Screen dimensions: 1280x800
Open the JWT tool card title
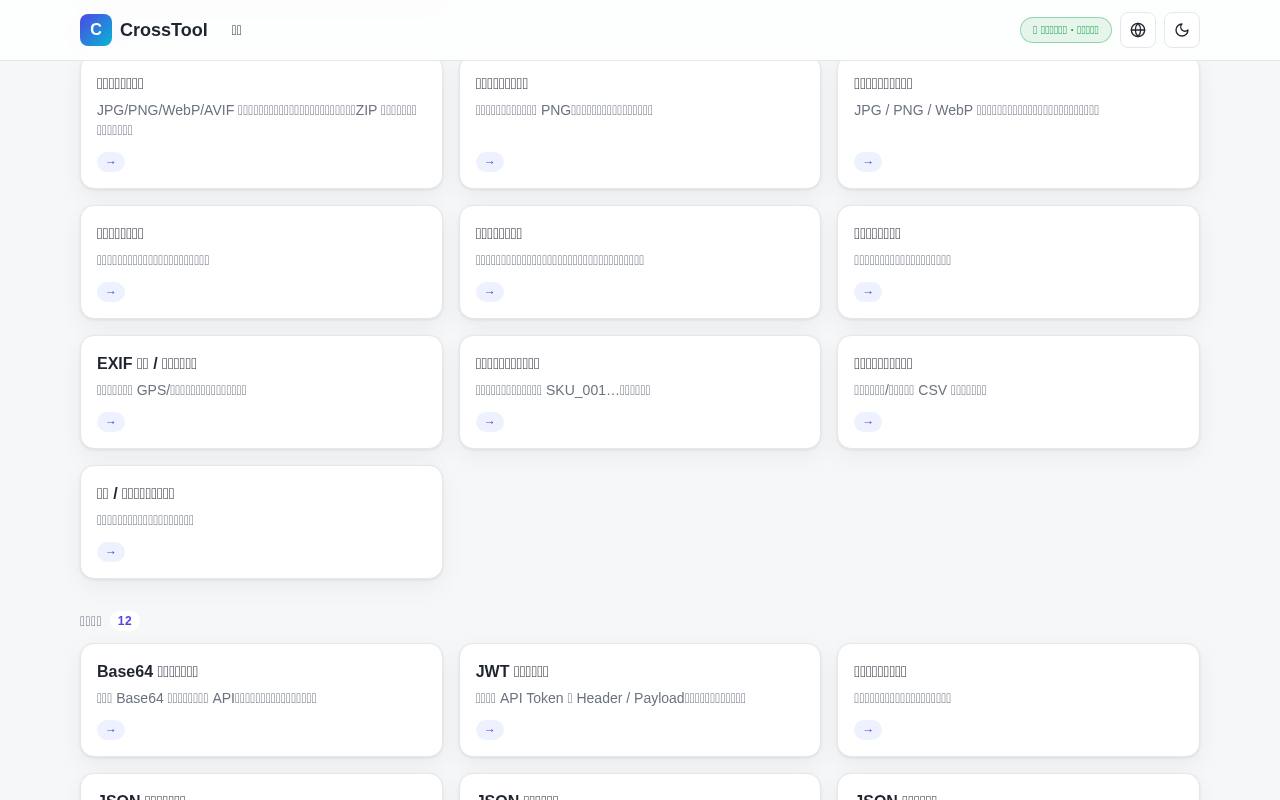tap(512, 671)
